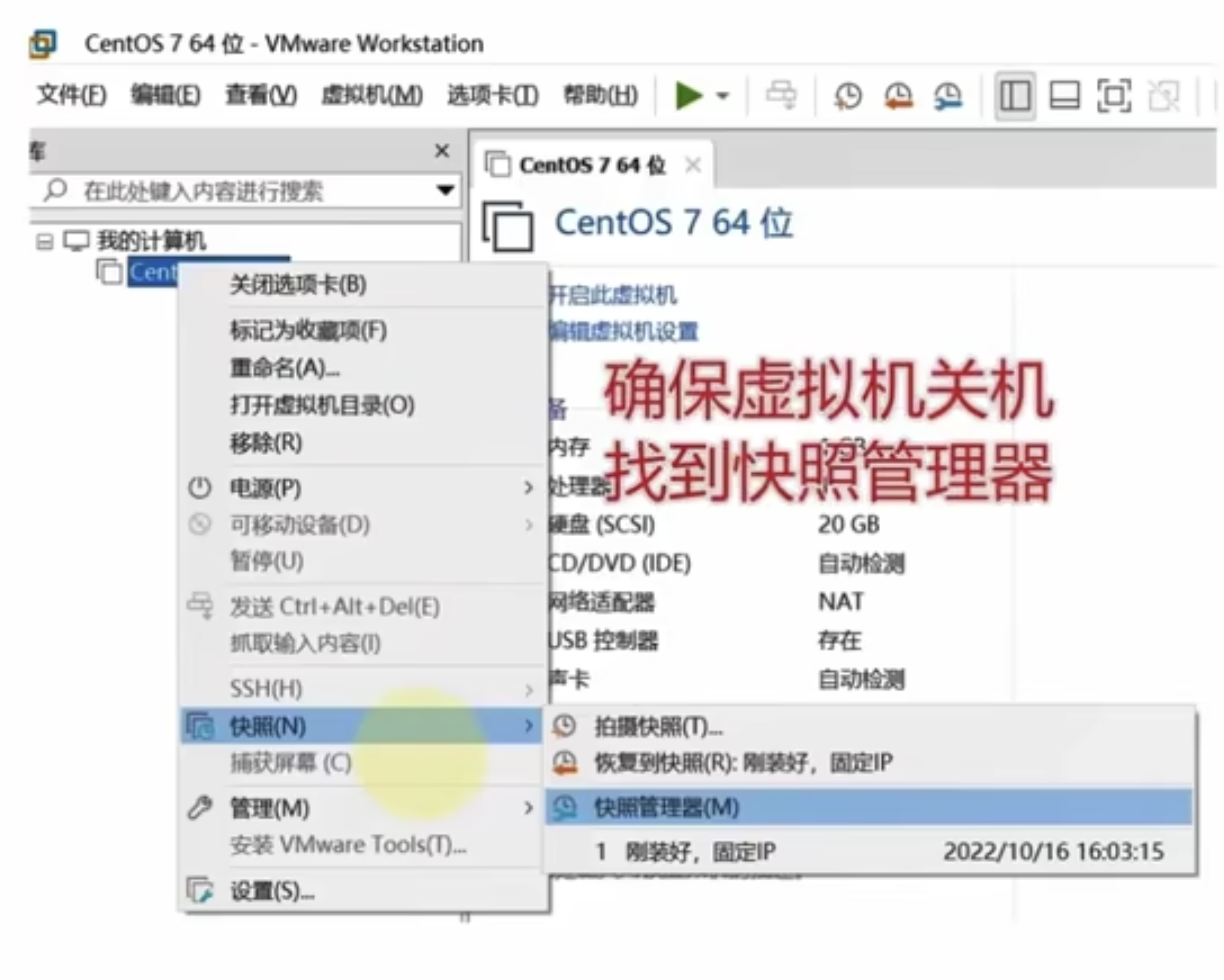This screenshot has width=1224, height=980.
Task: Click the clock icon beside 拍摄快照(T)
Action: (565, 726)
